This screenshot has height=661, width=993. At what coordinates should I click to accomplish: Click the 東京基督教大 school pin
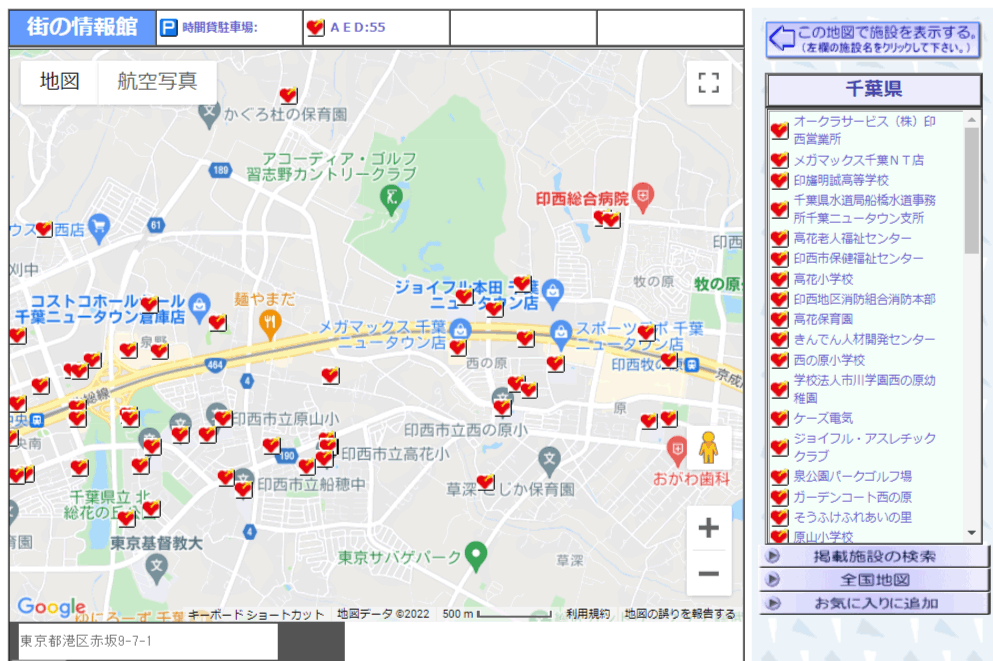[x=156, y=568]
